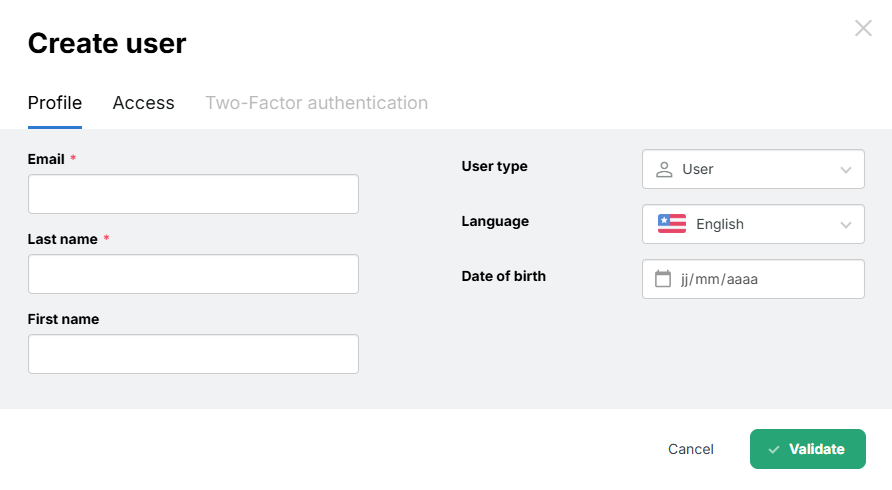Click the jj/mm/aaaa date placeholder
The image size is (892, 490).
[x=719, y=279]
